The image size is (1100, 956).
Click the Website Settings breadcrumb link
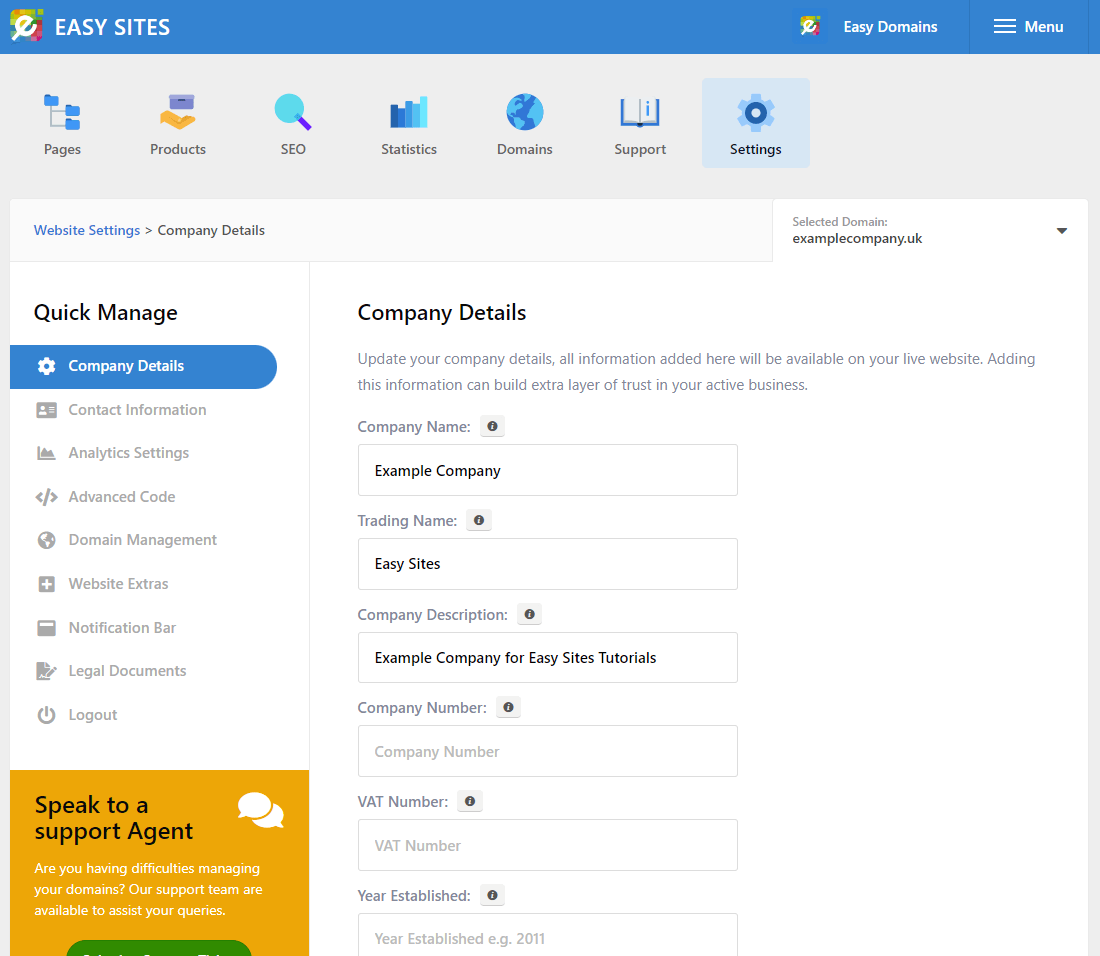87,230
